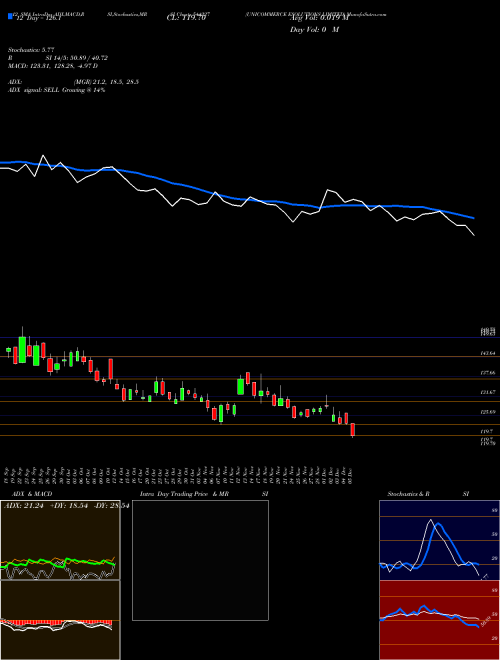Click the last red candlestick on 05 Dec
This screenshot has width=500, height=660.
click(x=353, y=430)
